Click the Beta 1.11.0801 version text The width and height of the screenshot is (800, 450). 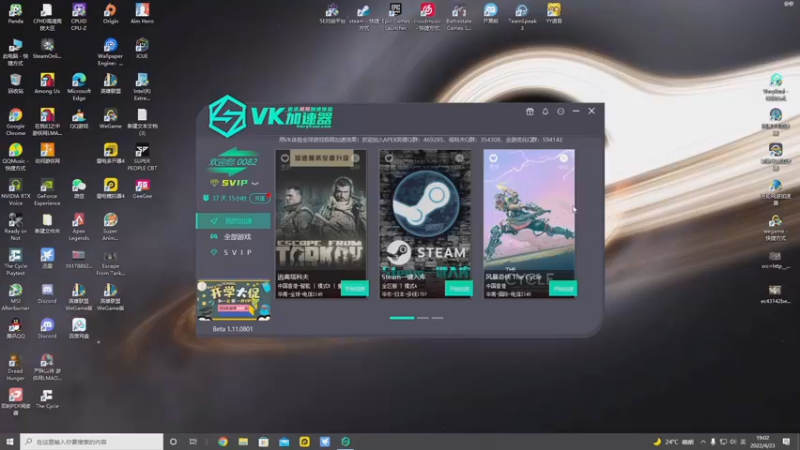click(x=233, y=329)
